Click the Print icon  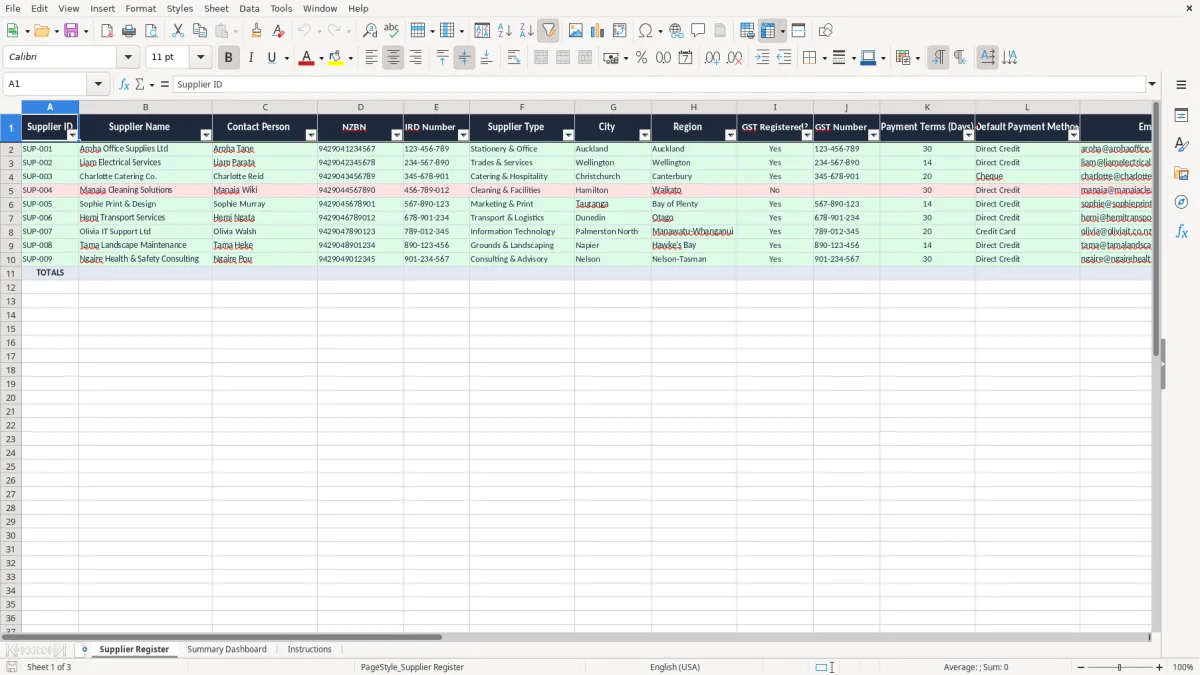coord(129,31)
